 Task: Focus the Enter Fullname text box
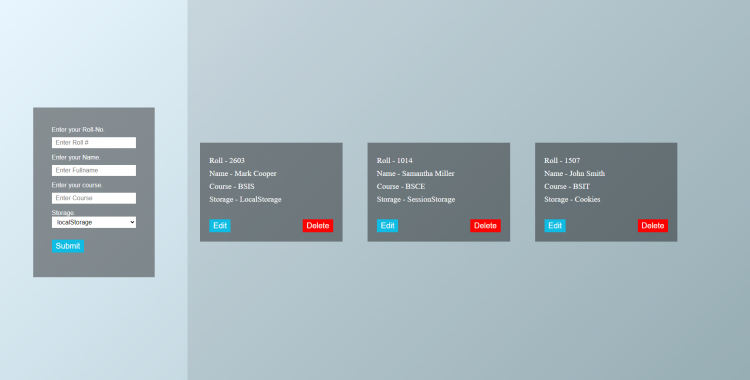point(94,170)
